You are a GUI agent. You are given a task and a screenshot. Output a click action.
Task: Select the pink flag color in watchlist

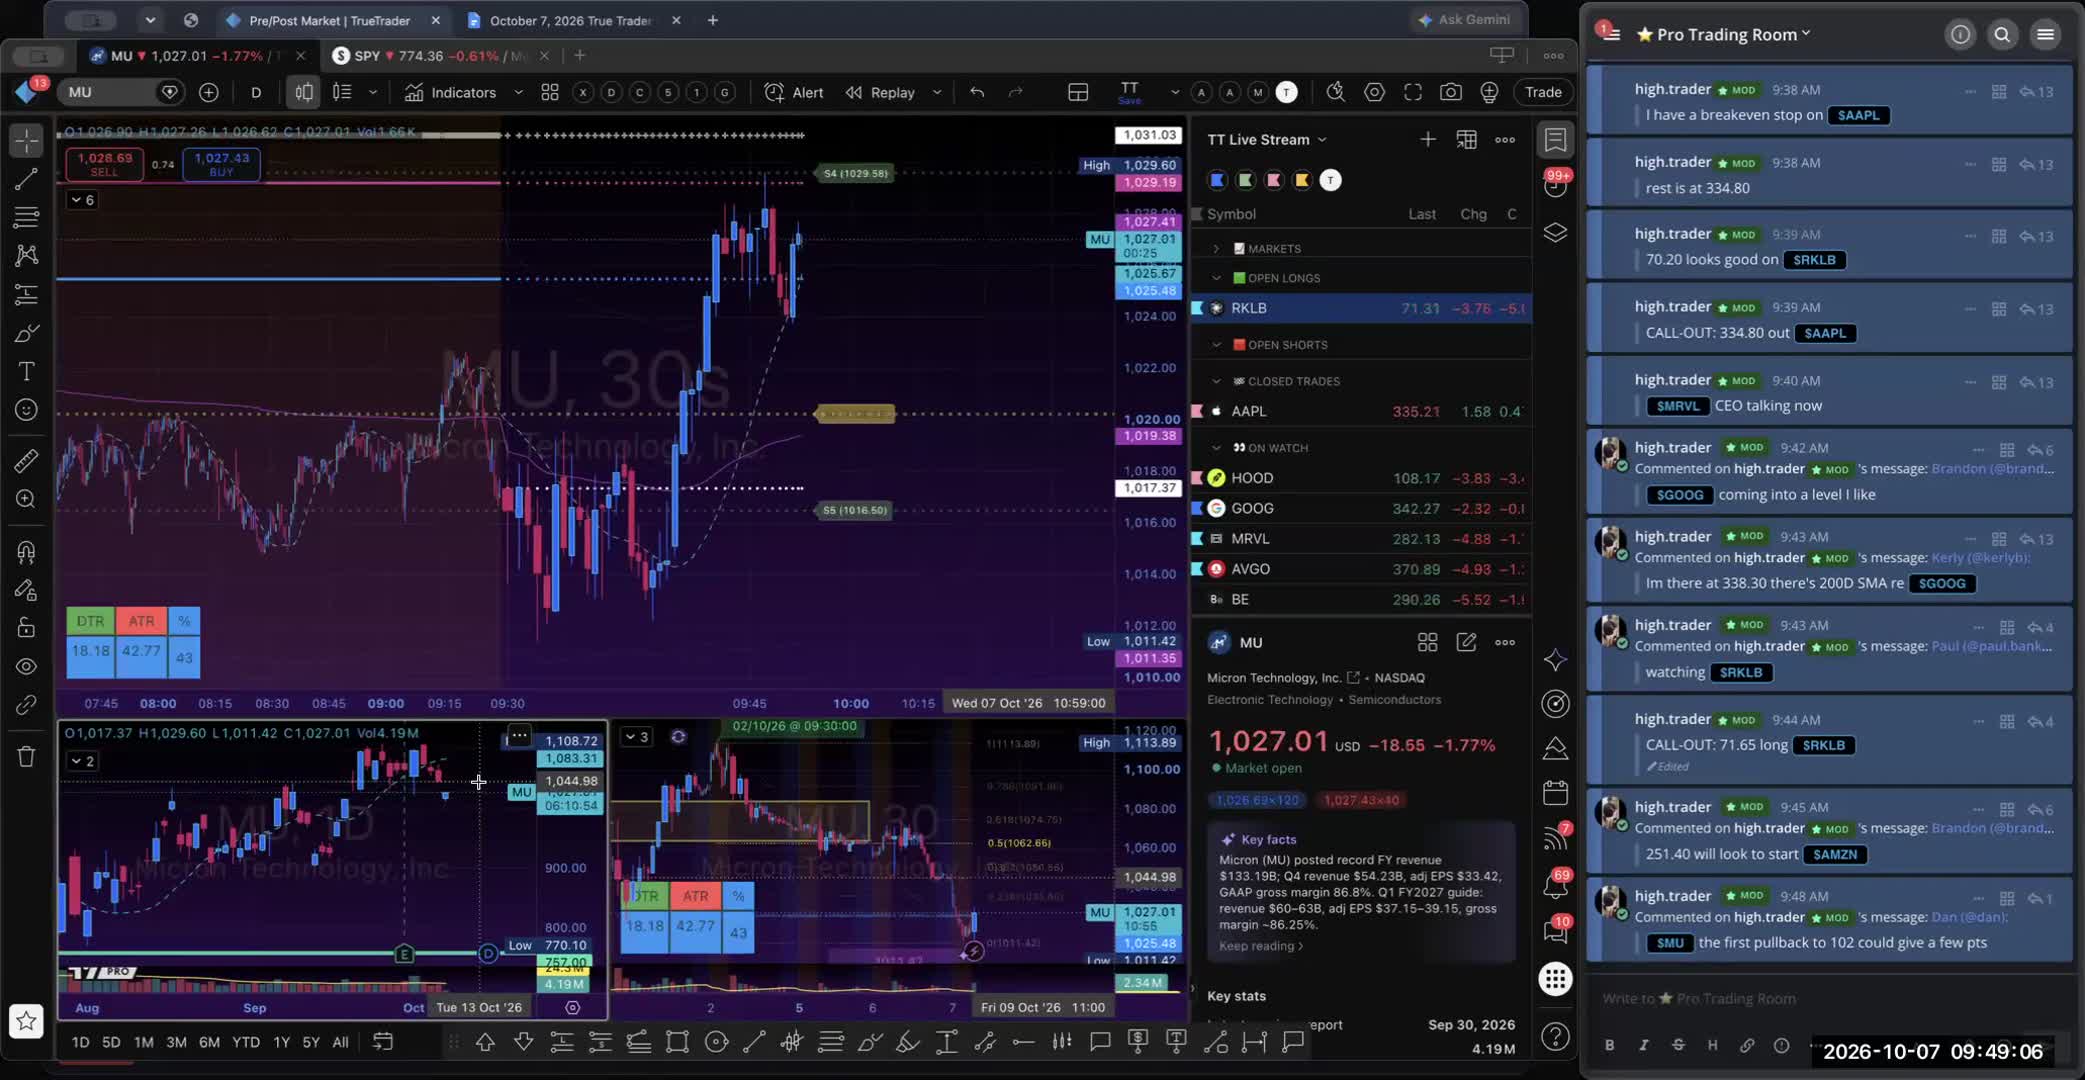tap(1274, 180)
